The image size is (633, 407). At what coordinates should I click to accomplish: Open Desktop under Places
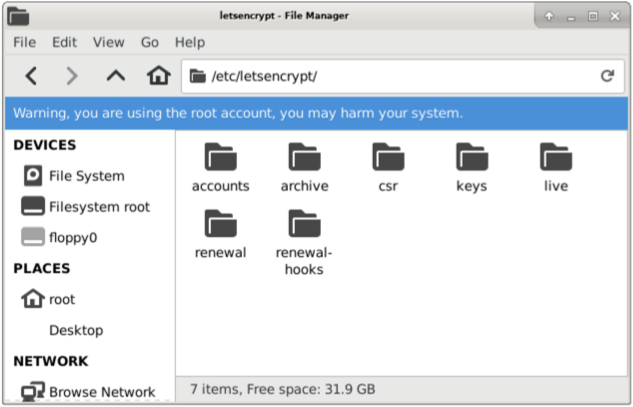76,330
